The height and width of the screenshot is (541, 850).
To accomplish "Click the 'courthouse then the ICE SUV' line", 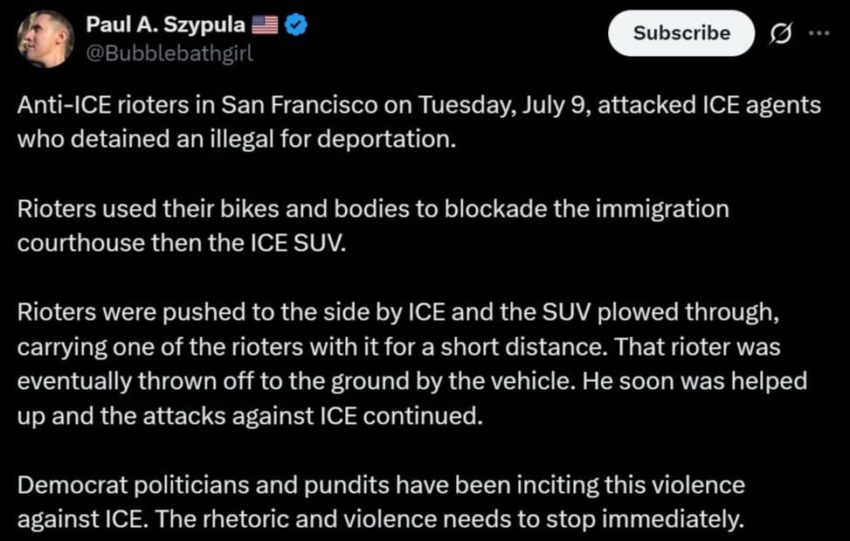I will 181,243.
